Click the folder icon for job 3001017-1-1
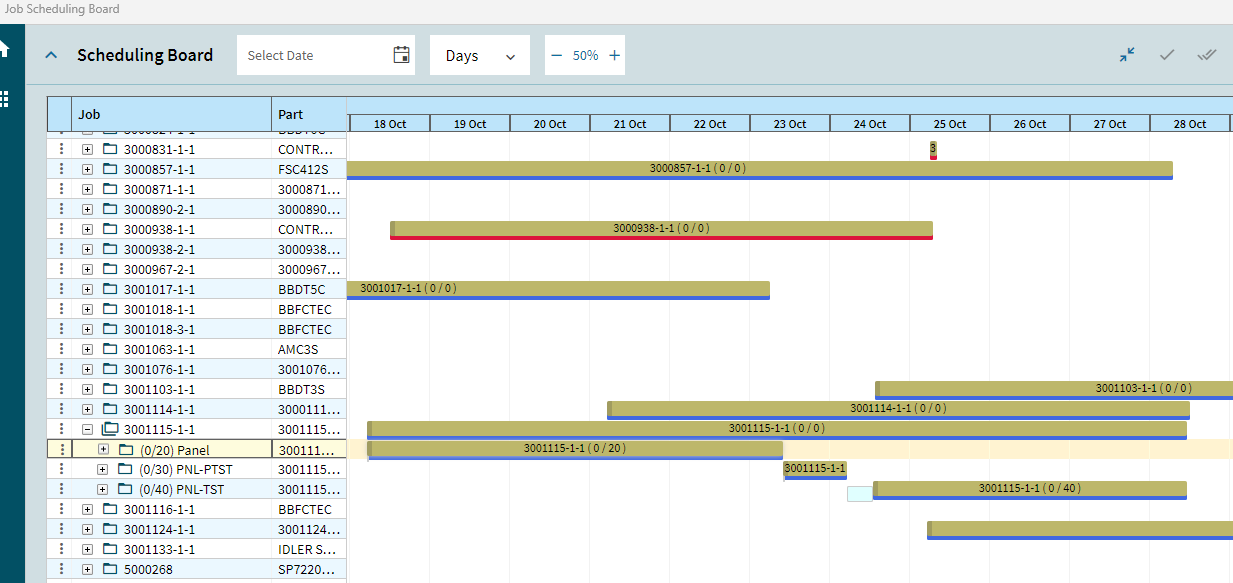This screenshot has width=1233, height=583. (110, 289)
